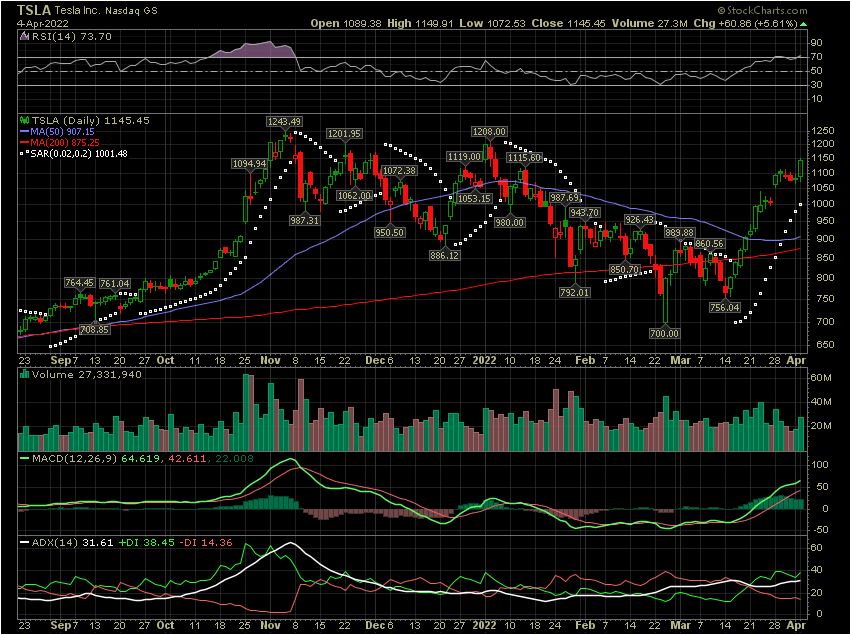850x635 pixels.
Task: Click the '950.50' price label
Action: (390, 232)
